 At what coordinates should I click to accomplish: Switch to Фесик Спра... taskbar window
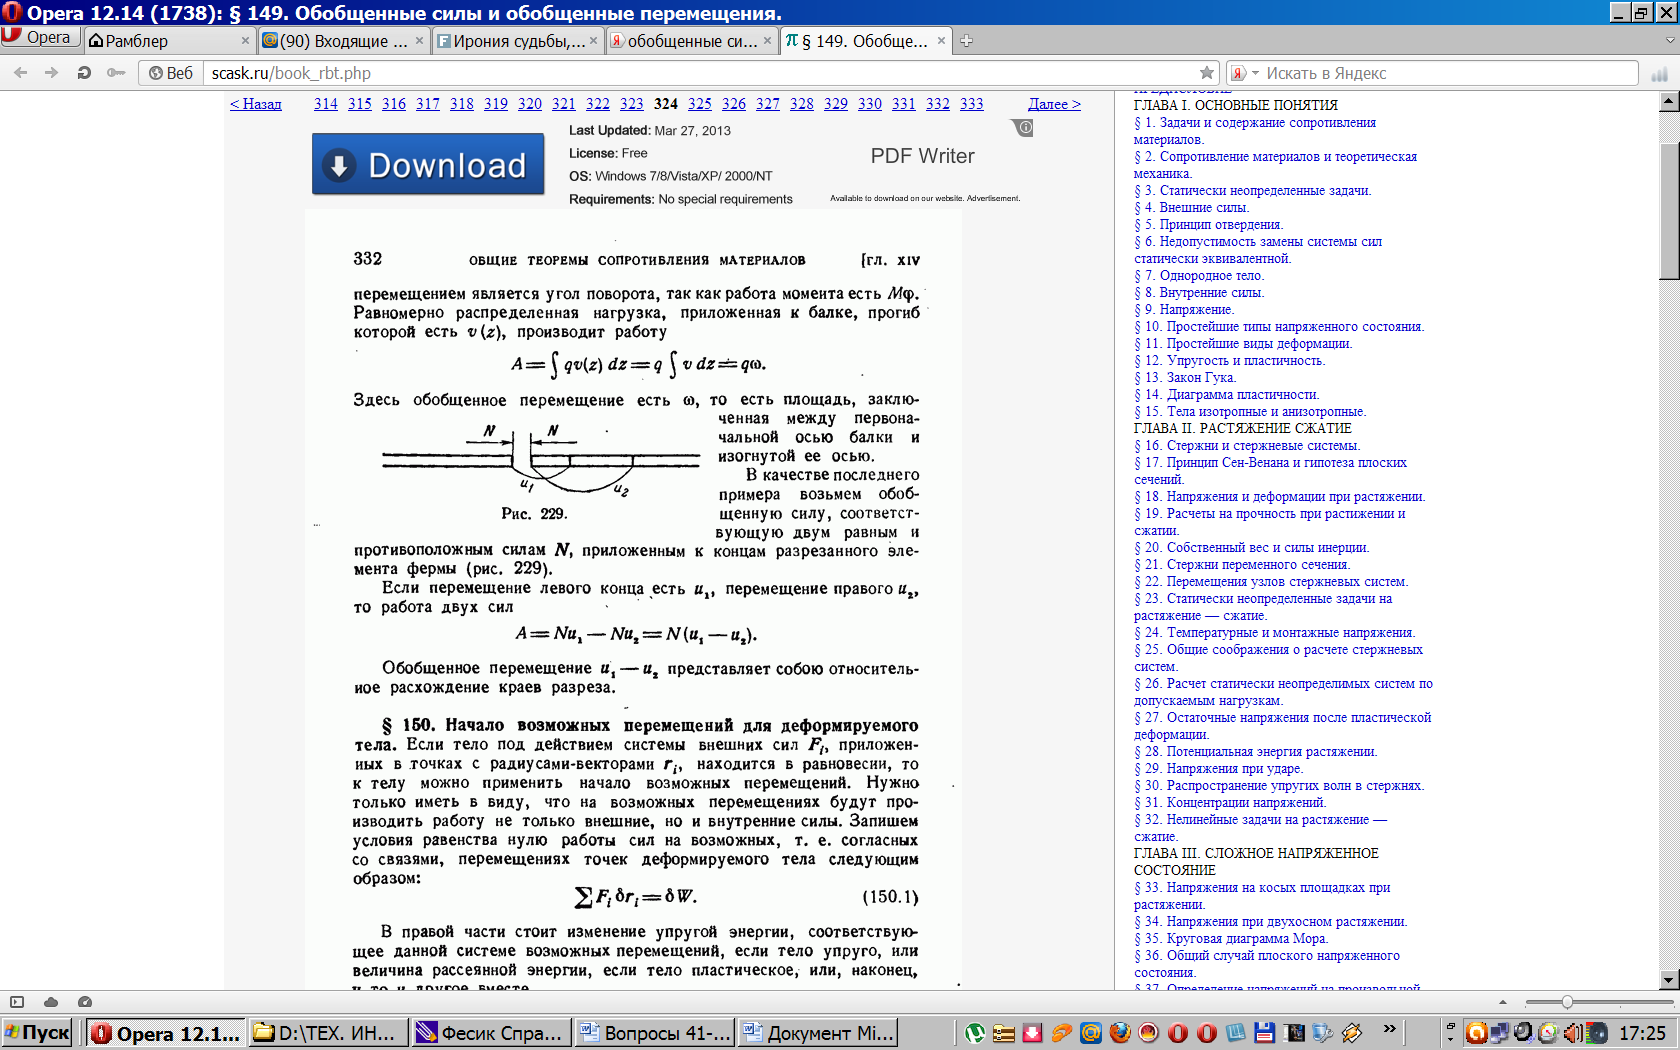pos(492,1033)
